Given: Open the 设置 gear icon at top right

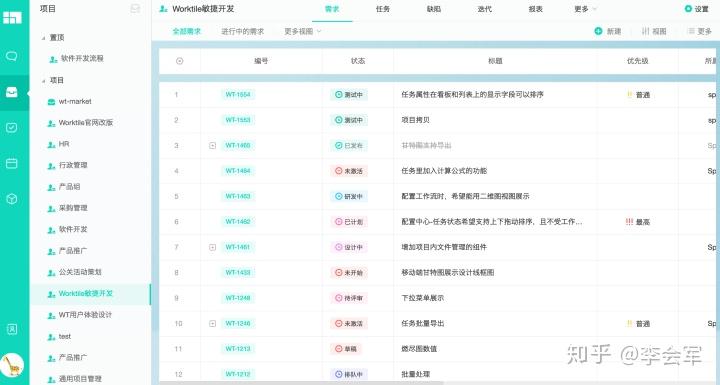Looking at the screenshot, I should (x=688, y=9).
